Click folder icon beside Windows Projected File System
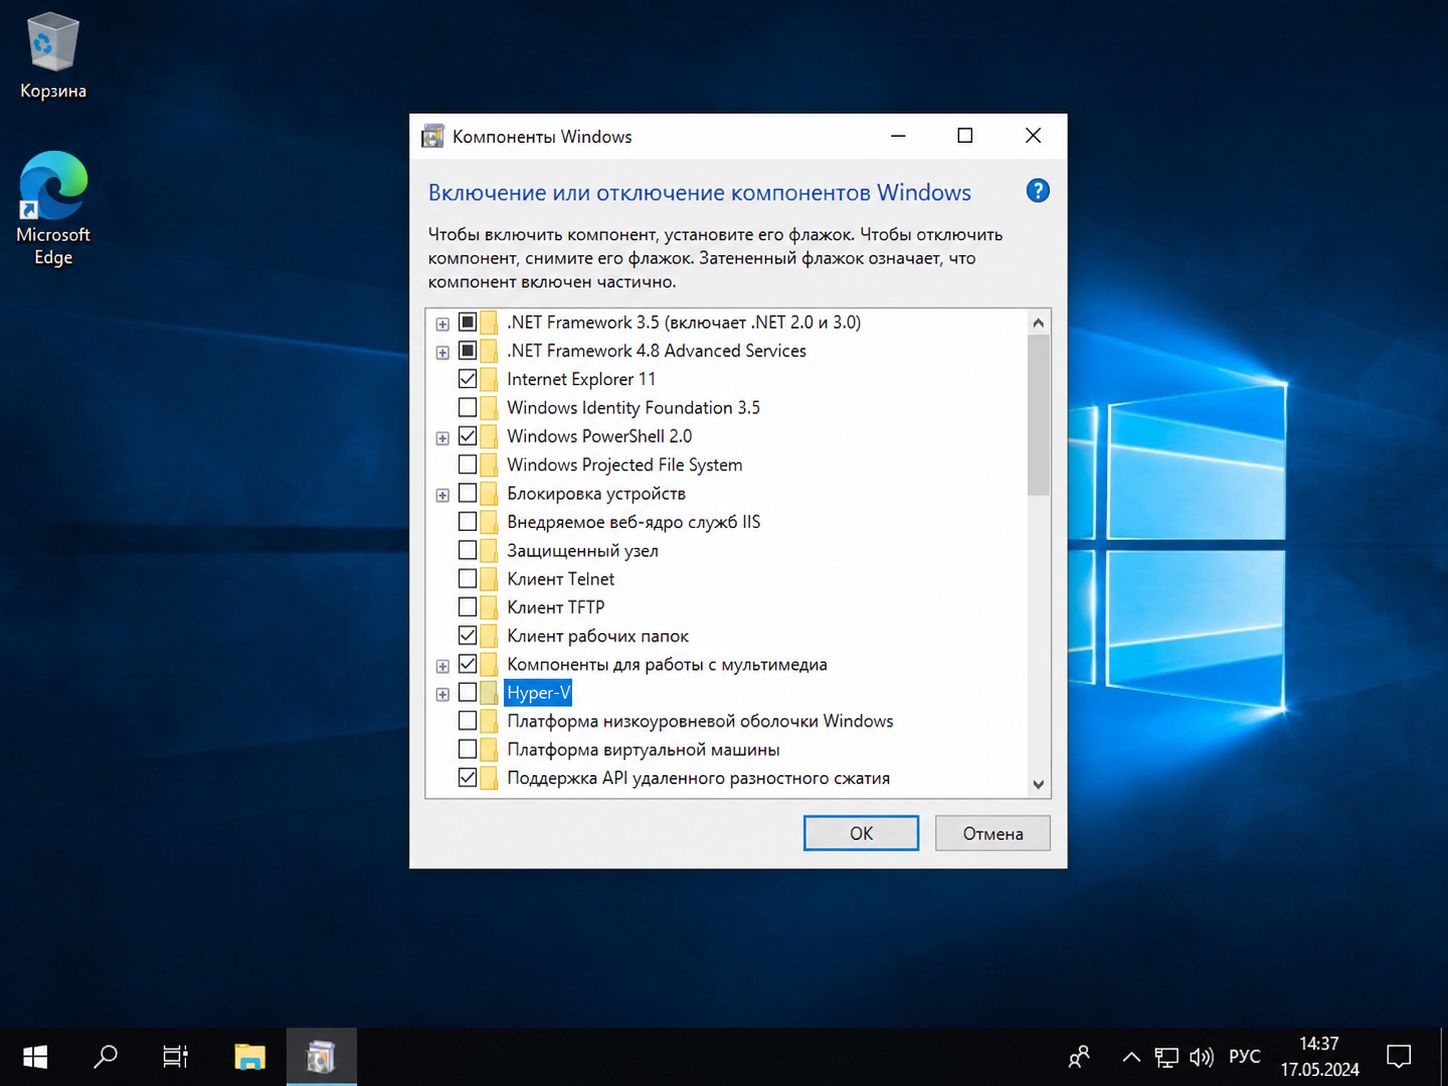This screenshot has height=1086, width=1448. (489, 465)
